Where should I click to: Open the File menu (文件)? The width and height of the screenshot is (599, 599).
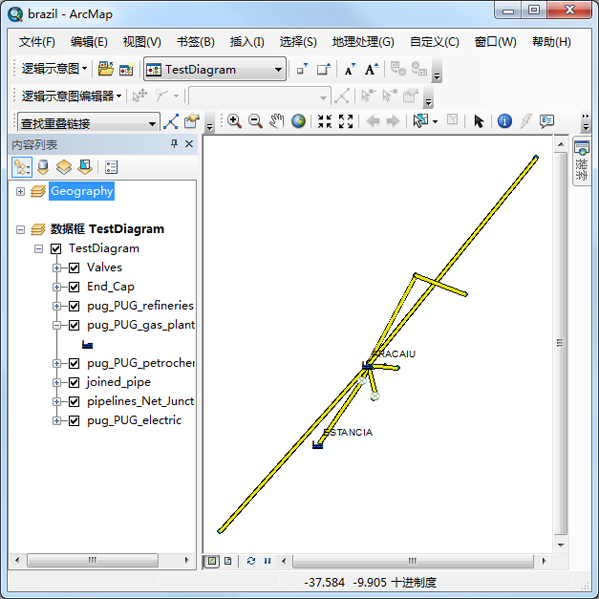(37, 42)
